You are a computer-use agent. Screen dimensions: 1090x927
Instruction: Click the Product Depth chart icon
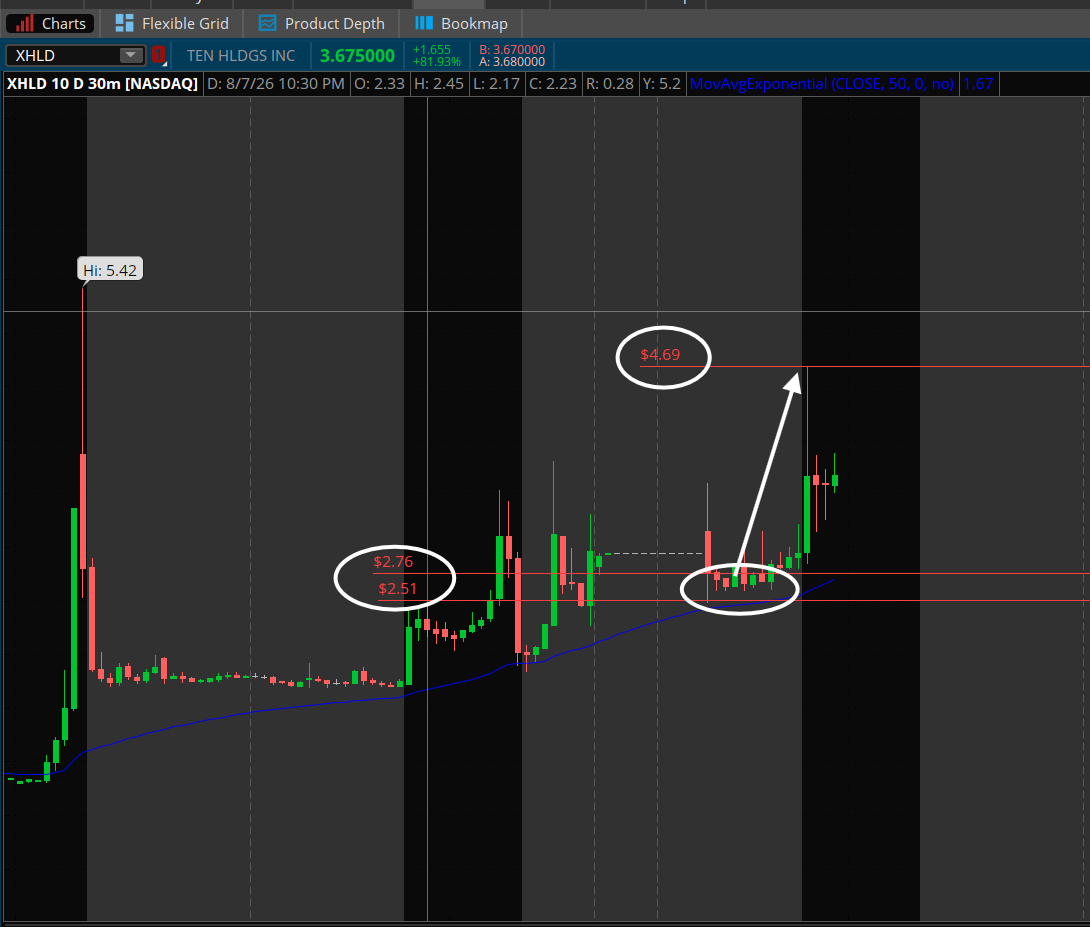pos(268,23)
